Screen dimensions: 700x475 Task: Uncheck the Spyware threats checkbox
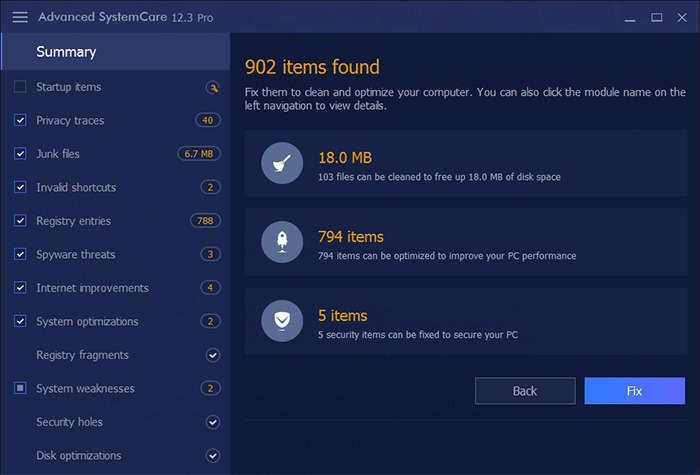pyautogui.click(x=20, y=254)
